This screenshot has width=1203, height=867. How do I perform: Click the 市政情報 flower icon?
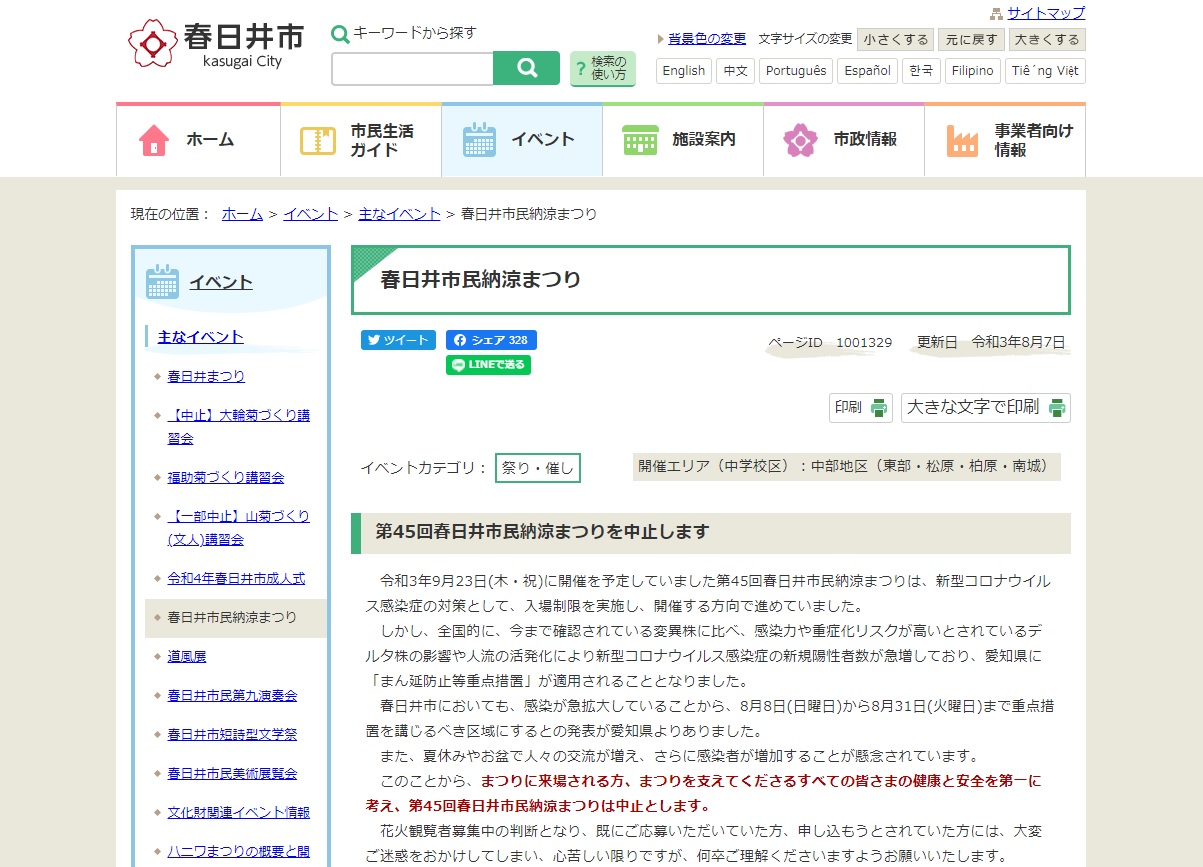tap(801, 140)
